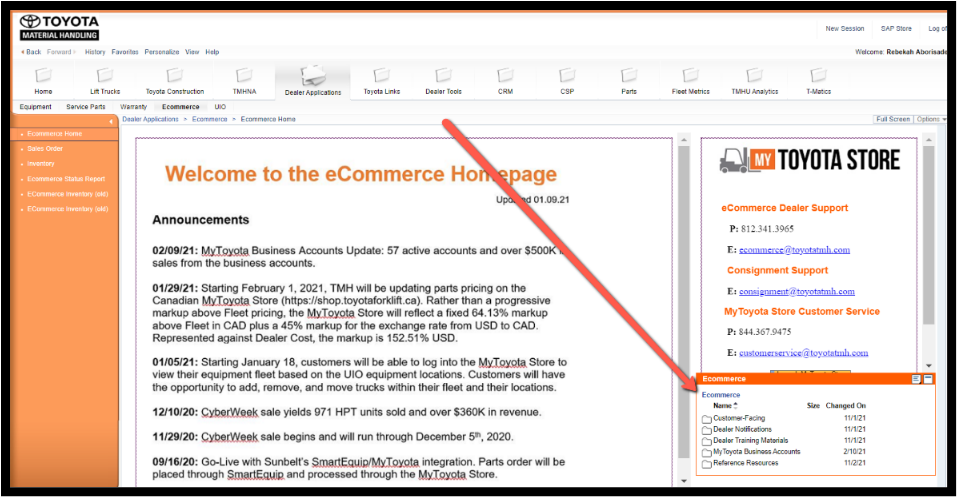Open the History menu

coord(95,52)
